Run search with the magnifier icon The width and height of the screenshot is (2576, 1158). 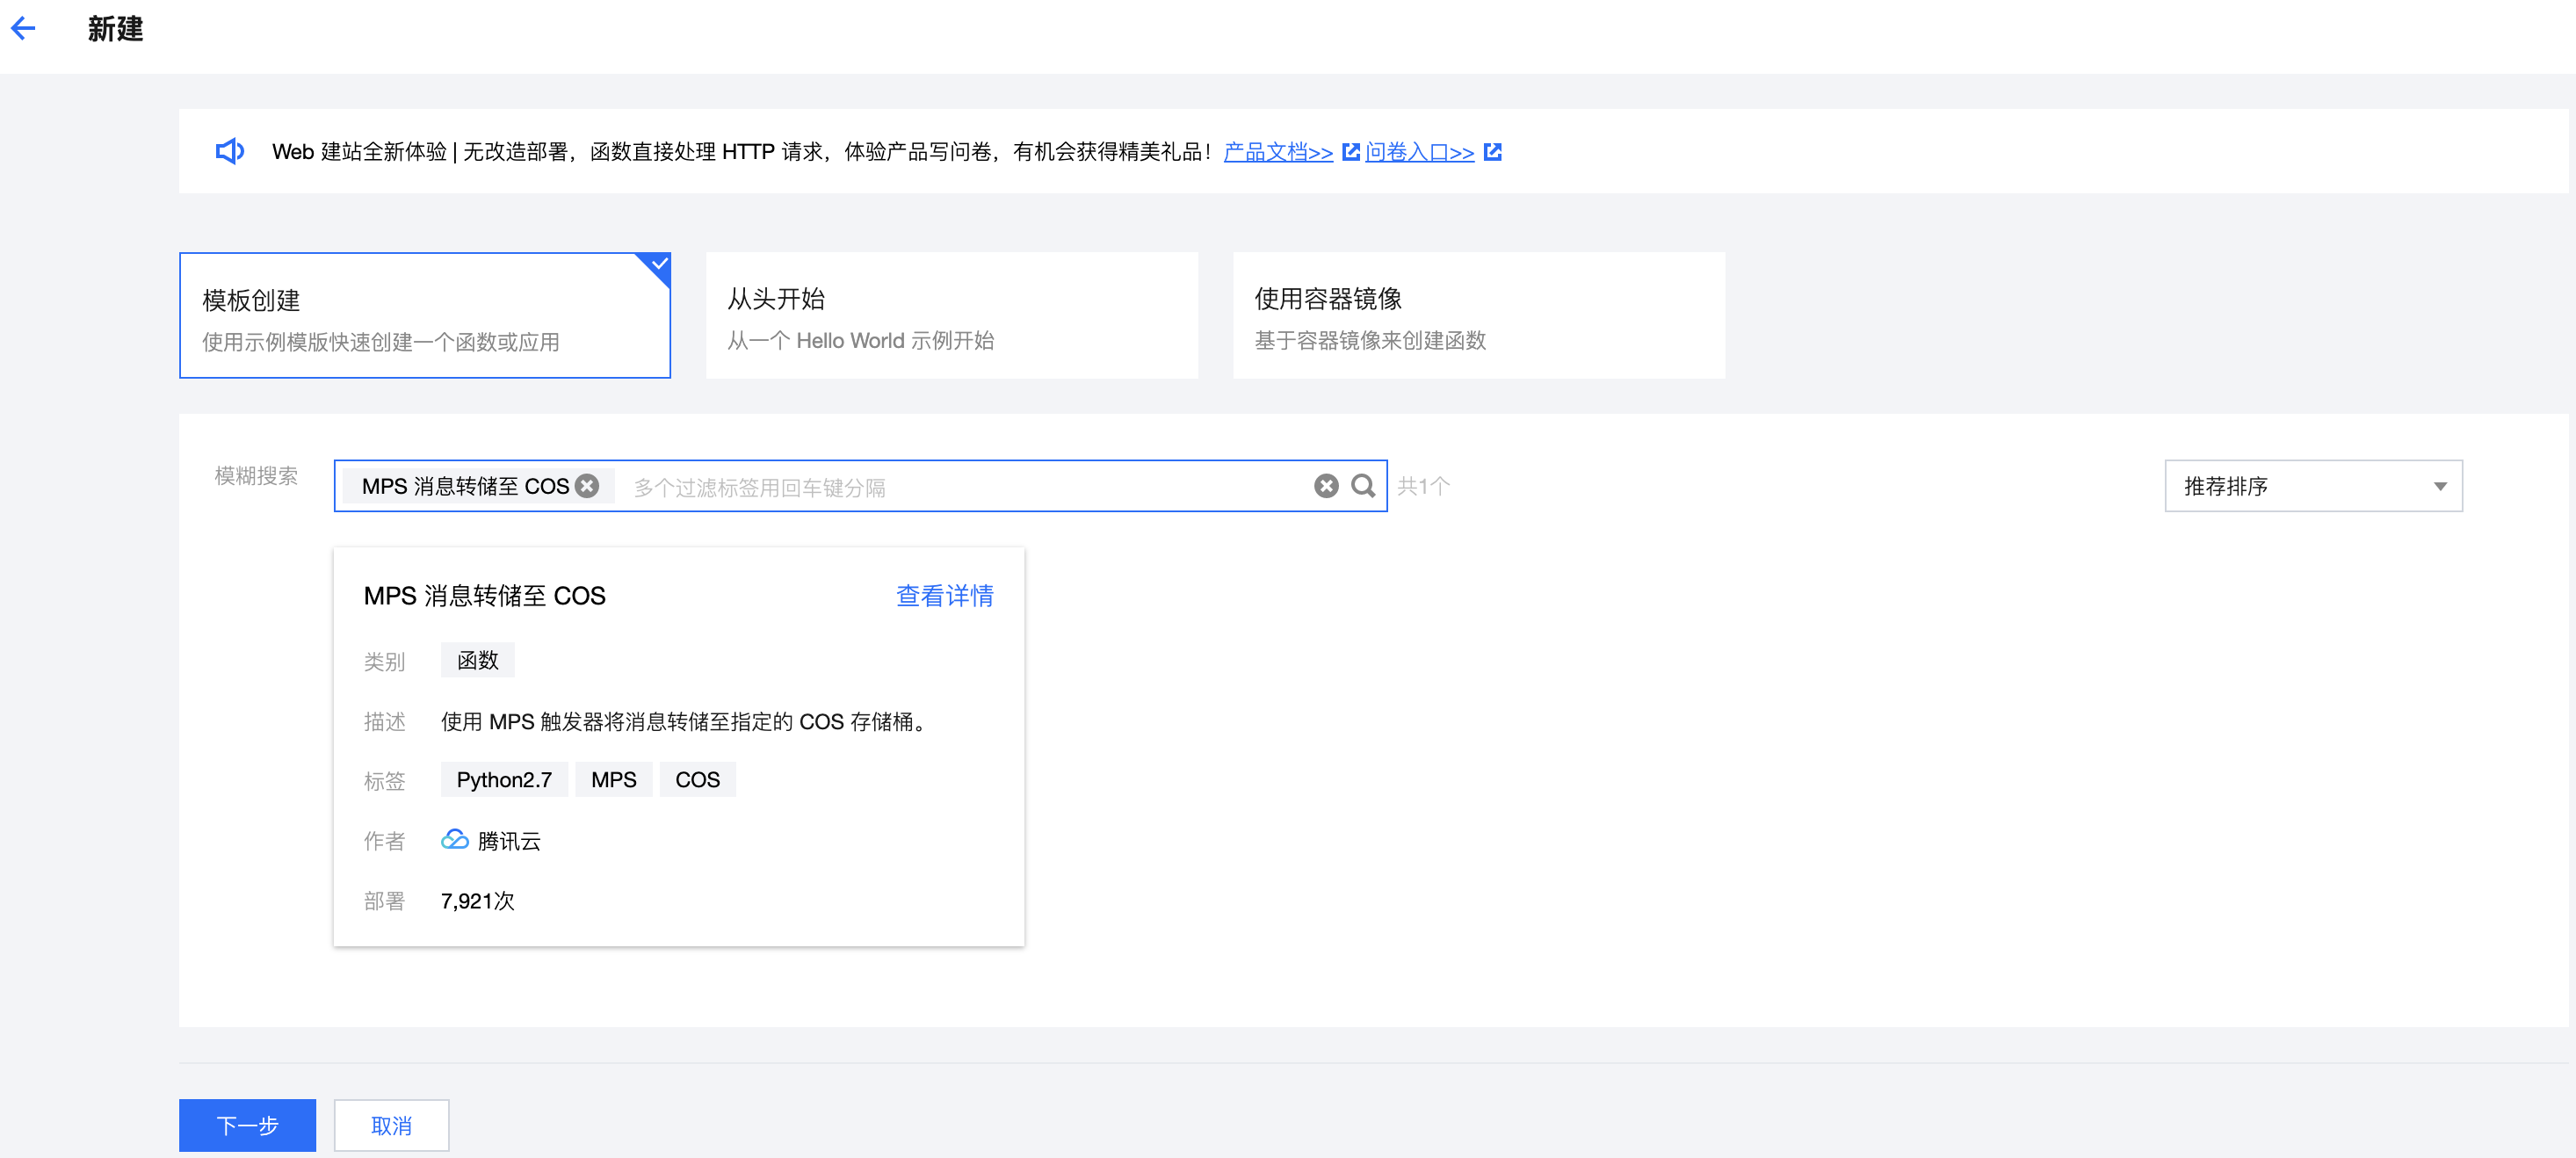pyautogui.click(x=1363, y=486)
